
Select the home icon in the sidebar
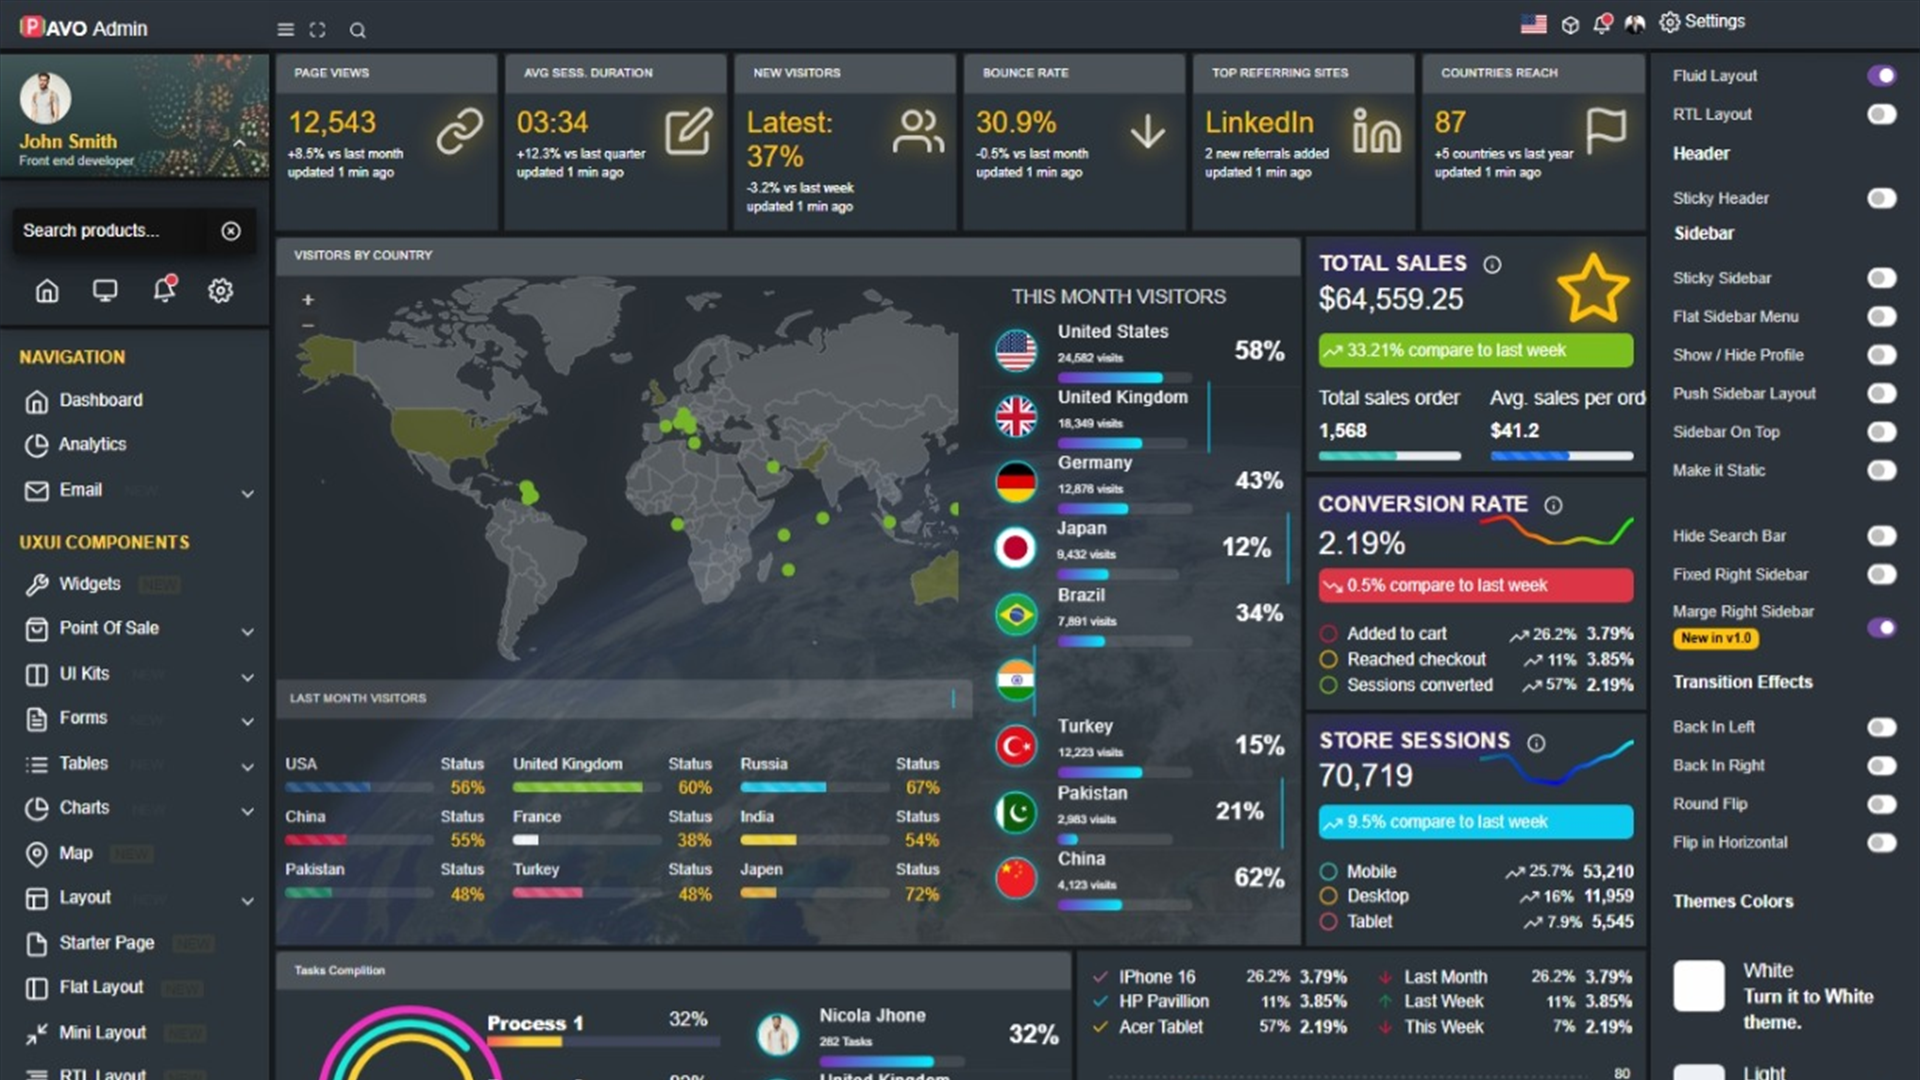[46, 290]
